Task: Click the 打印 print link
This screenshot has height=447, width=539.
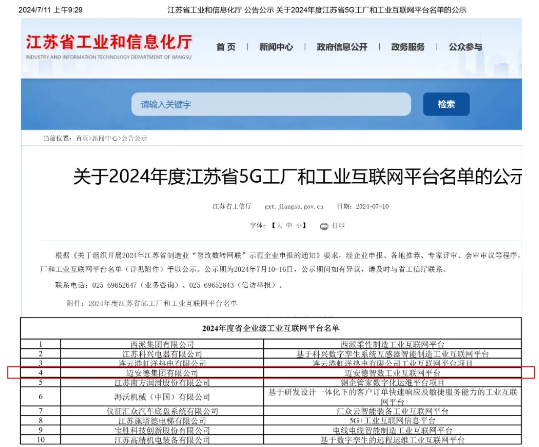Action: [338, 226]
